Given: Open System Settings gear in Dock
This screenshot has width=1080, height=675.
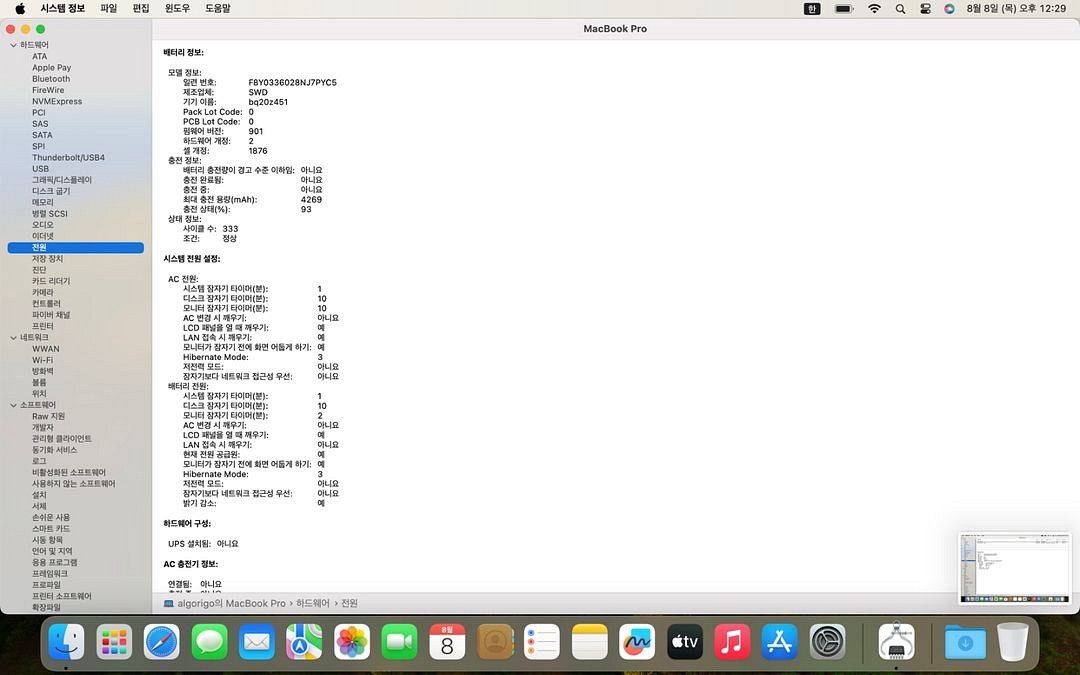Looking at the screenshot, I should pyautogui.click(x=827, y=642).
